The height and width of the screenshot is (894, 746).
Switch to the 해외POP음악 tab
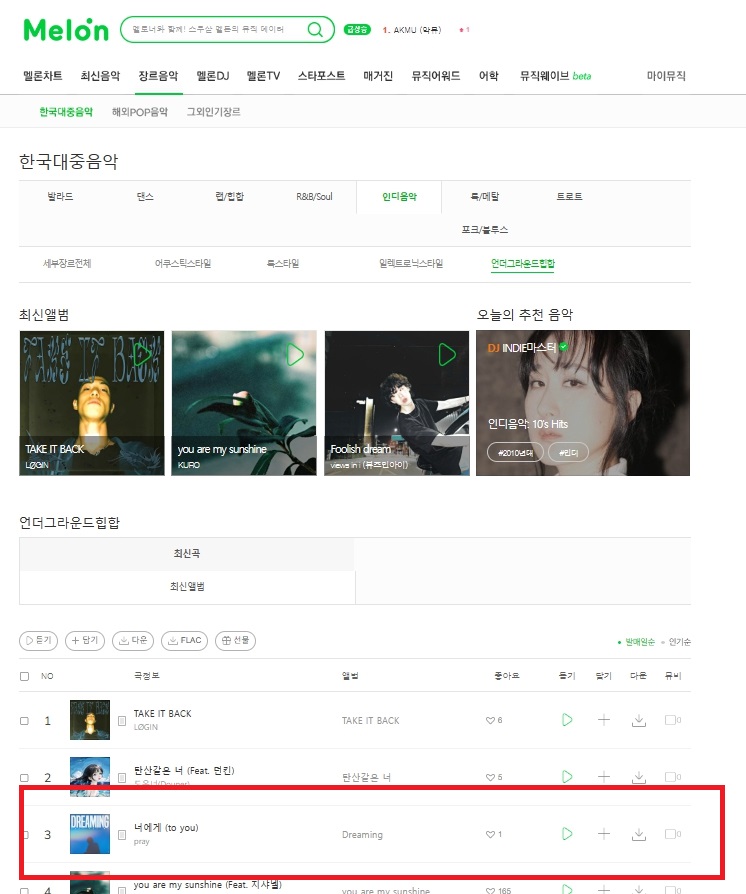click(x=140, y=112)
